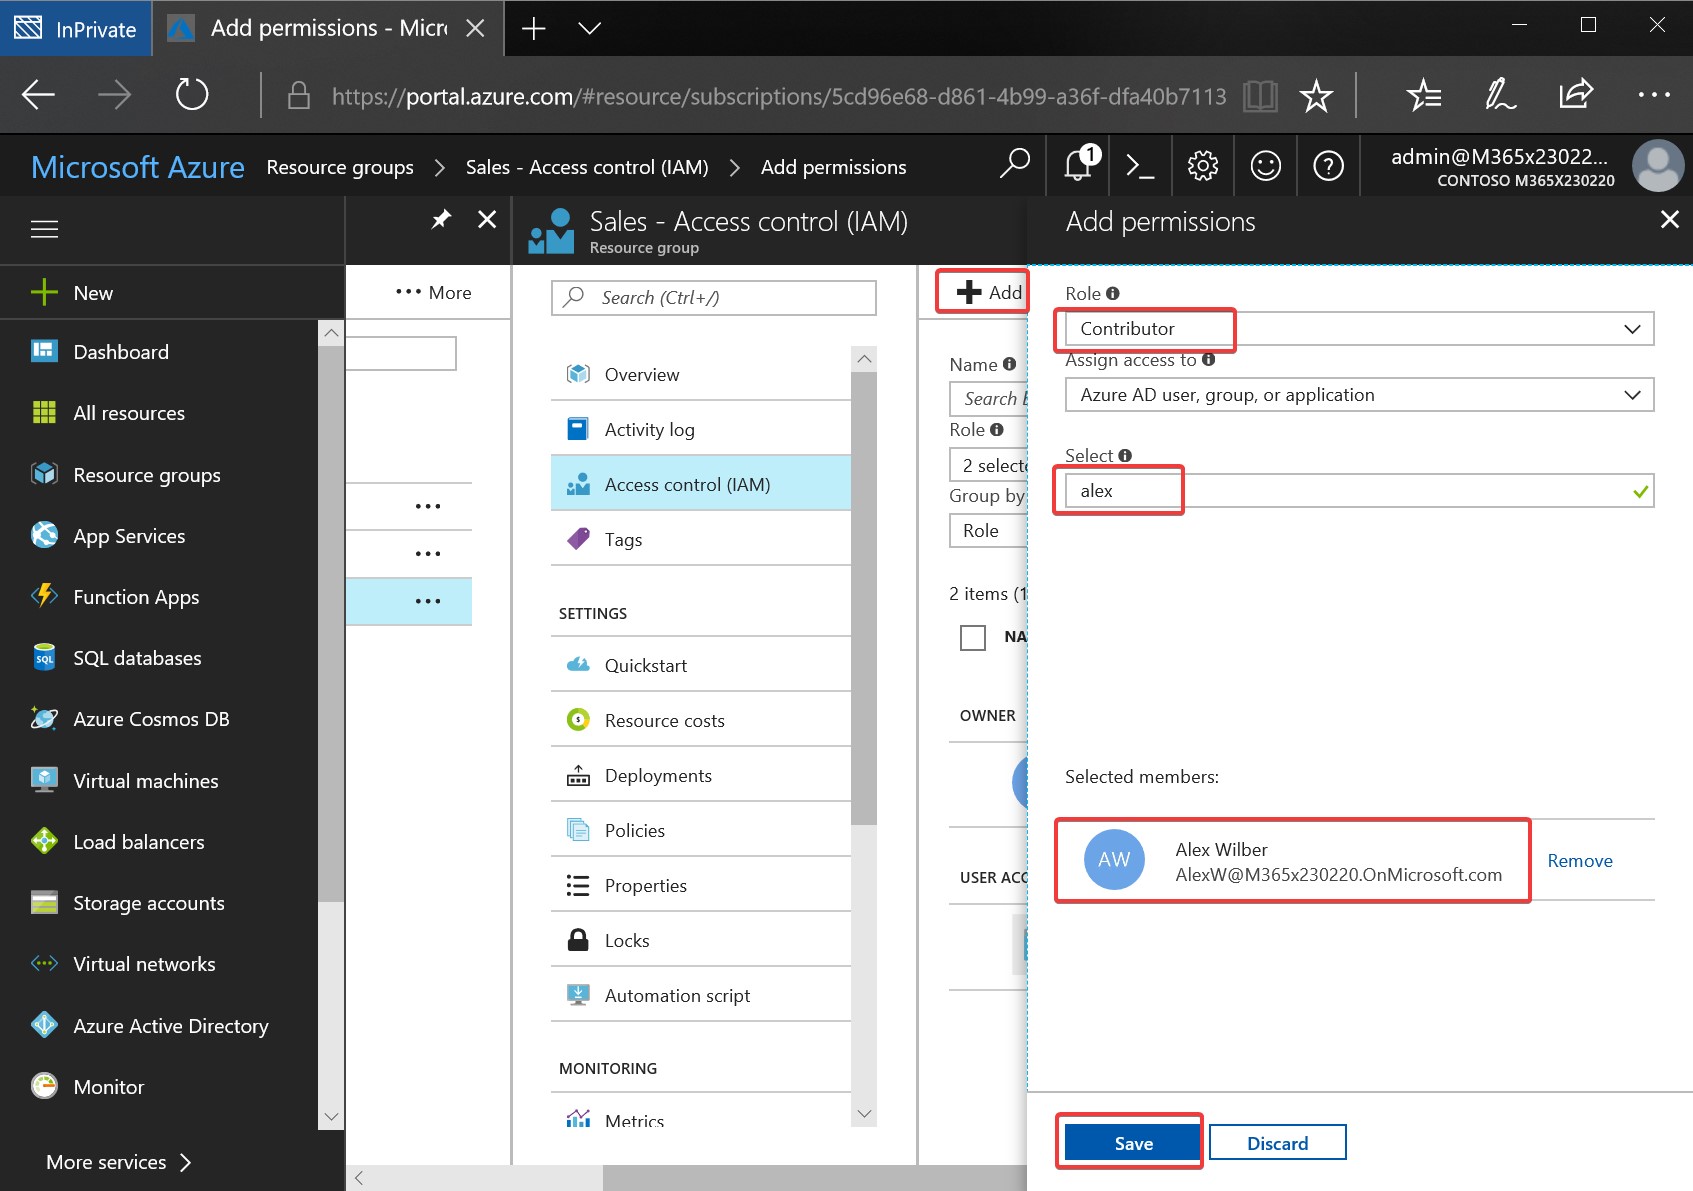Pin the resource groups blade

[x=441, y=219]
